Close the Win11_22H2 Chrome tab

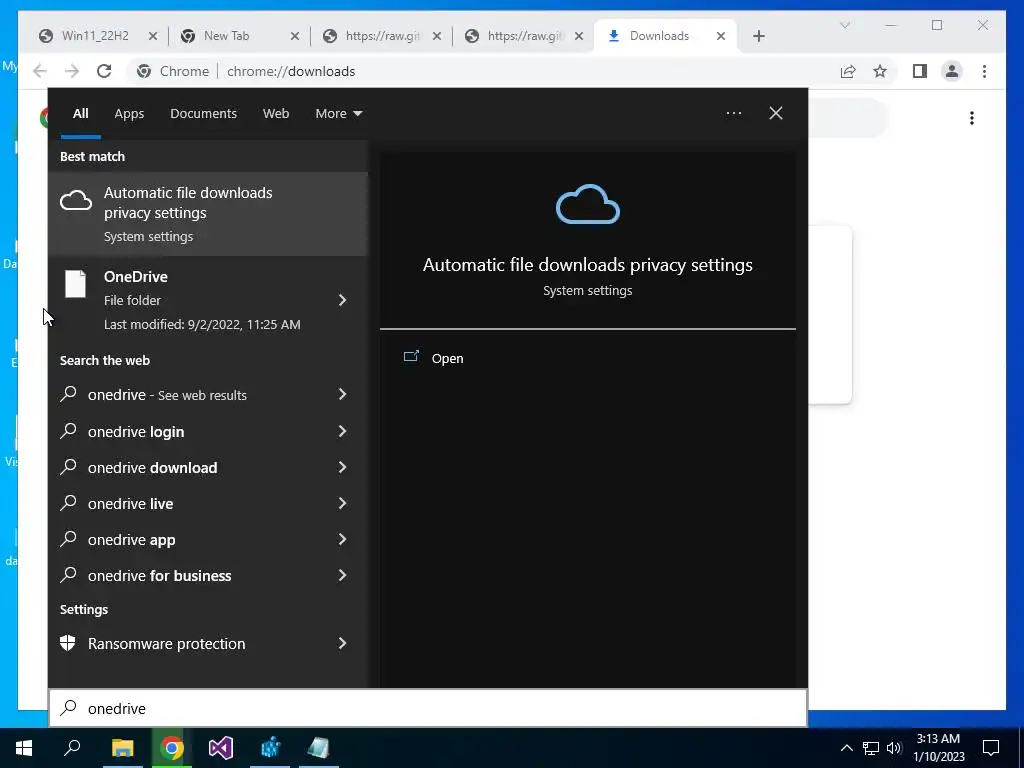[x=153, y=36]
